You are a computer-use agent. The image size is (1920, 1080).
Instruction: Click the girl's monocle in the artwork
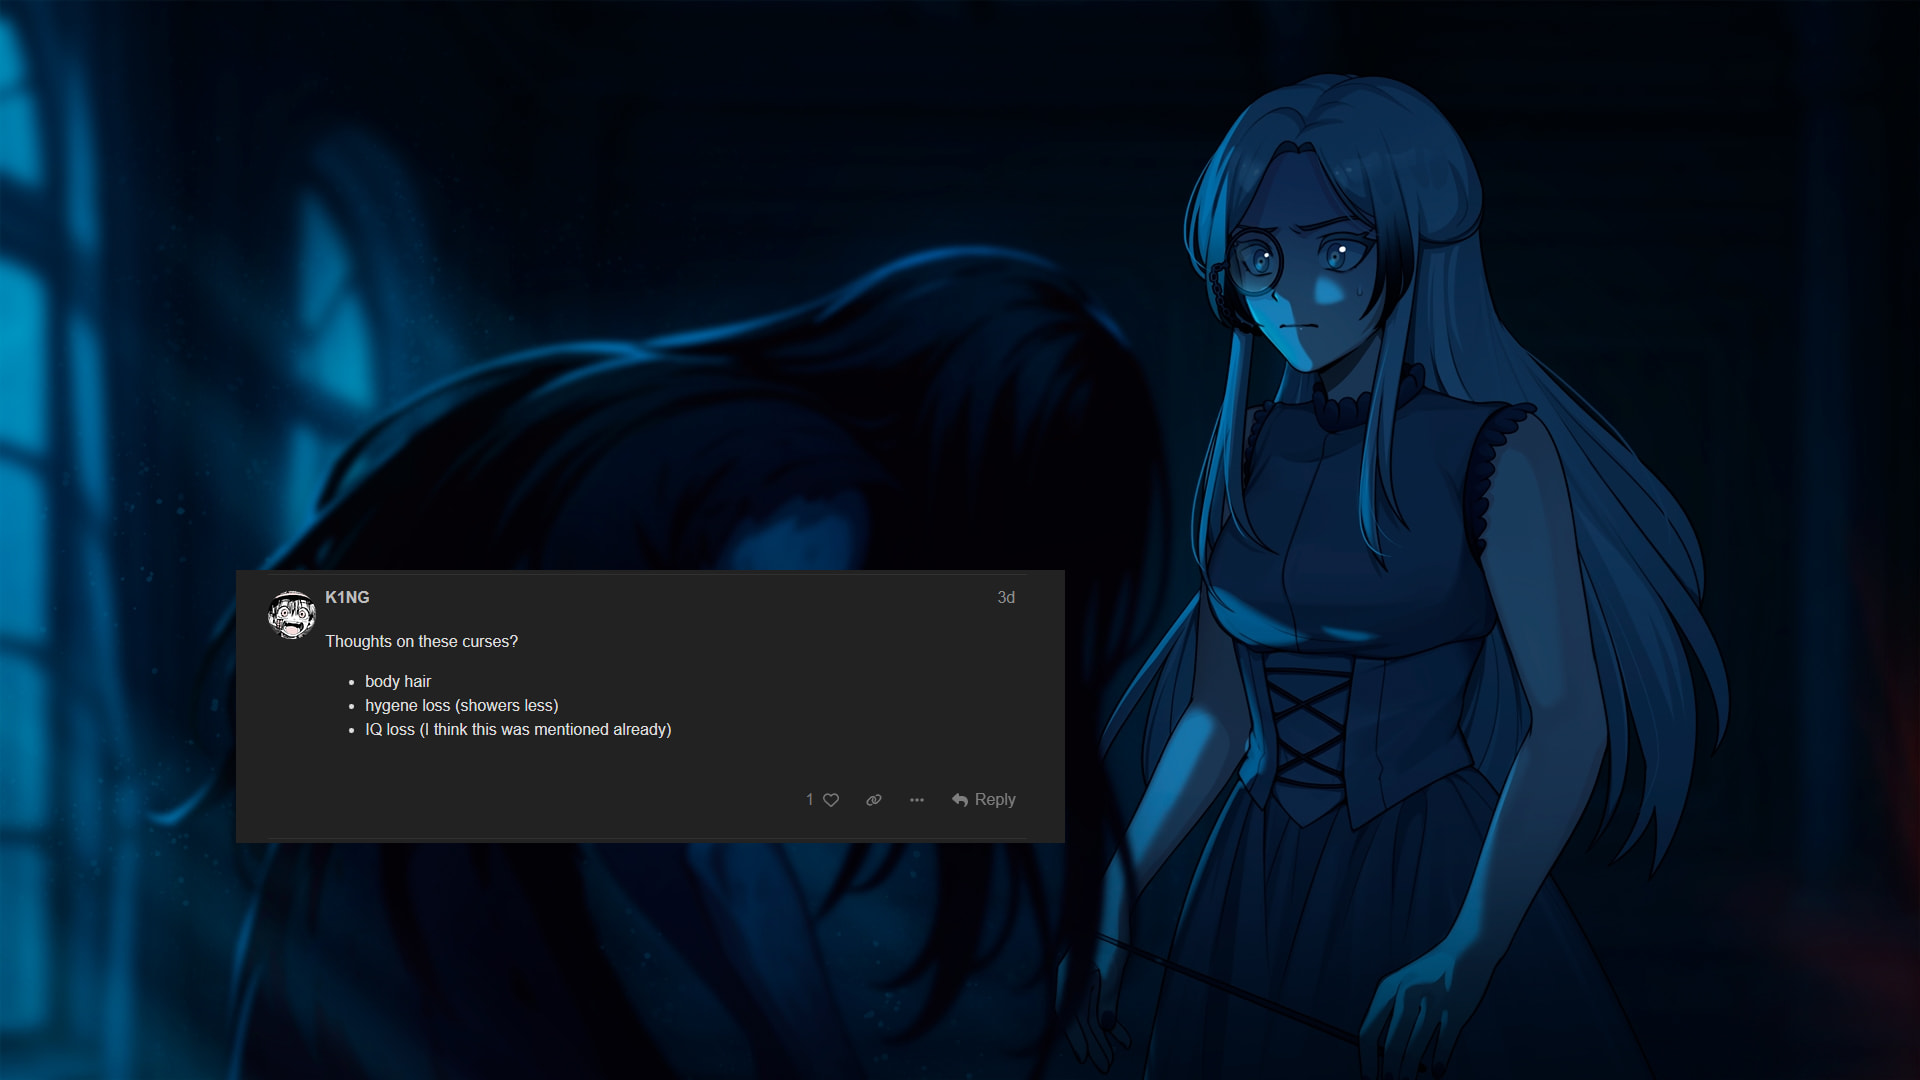click(1255, 264)
